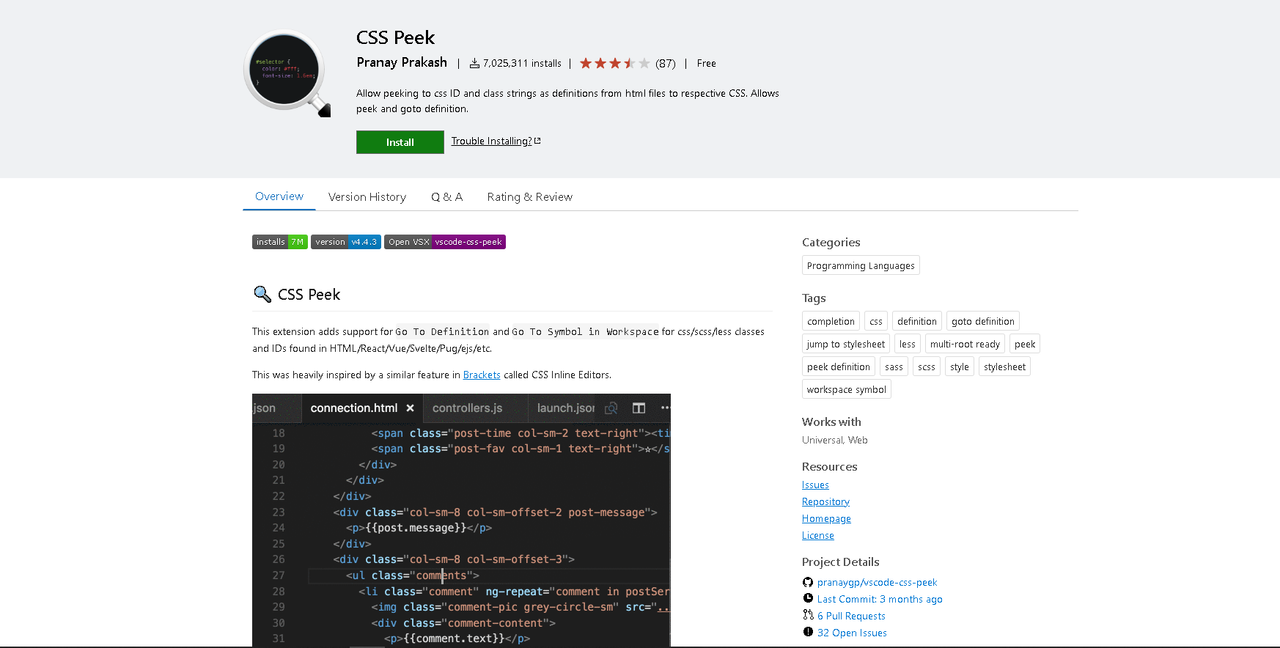Open the Rating & Review tab

[530, 197]
